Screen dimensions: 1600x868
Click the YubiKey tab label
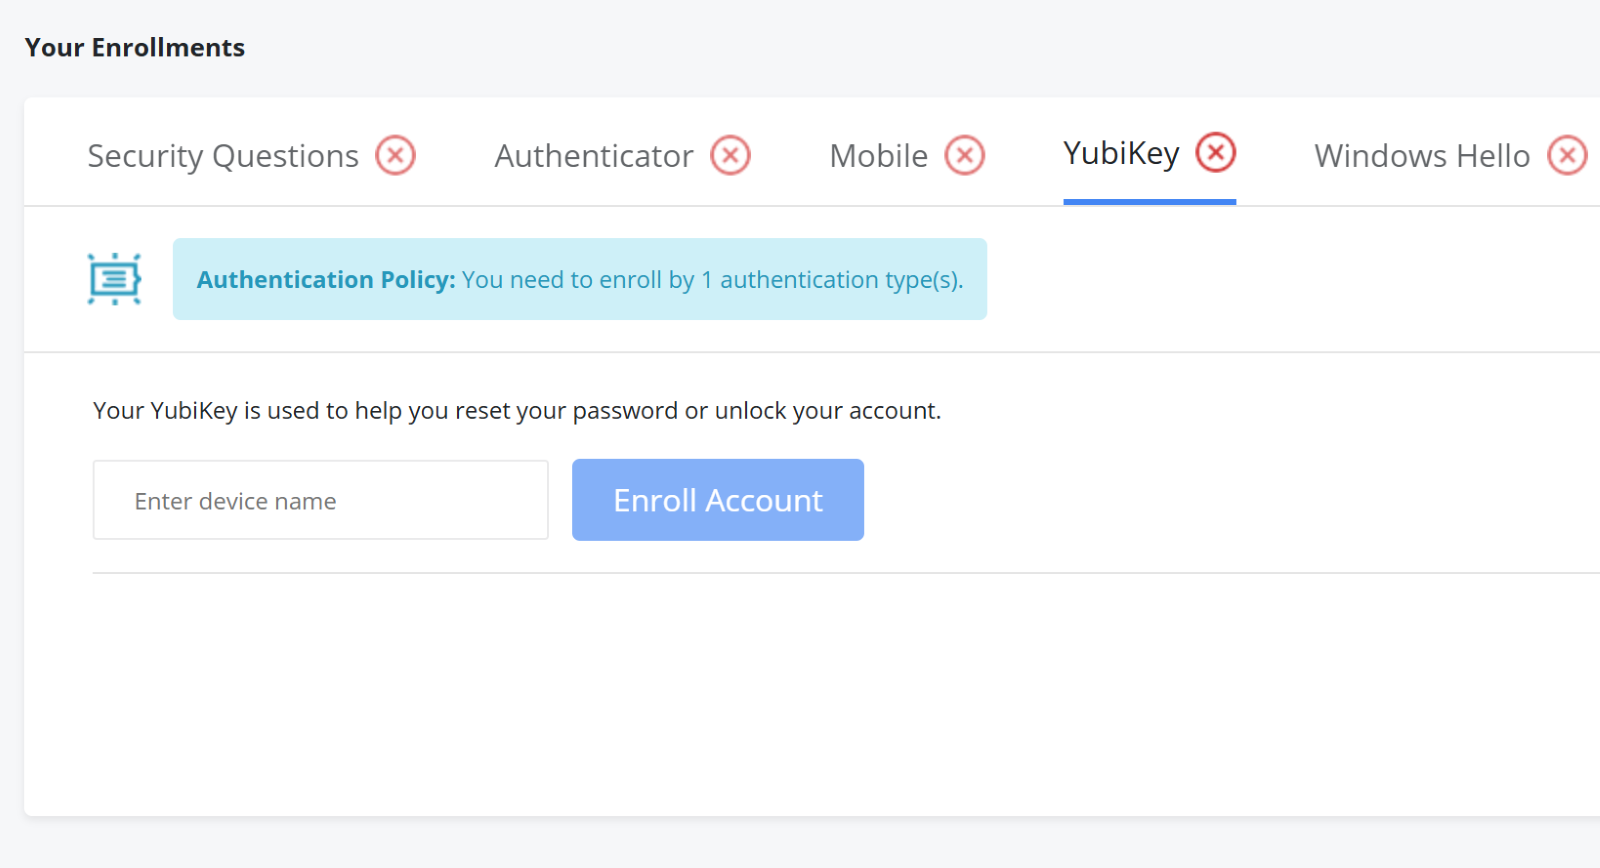tap(1121, 153)
